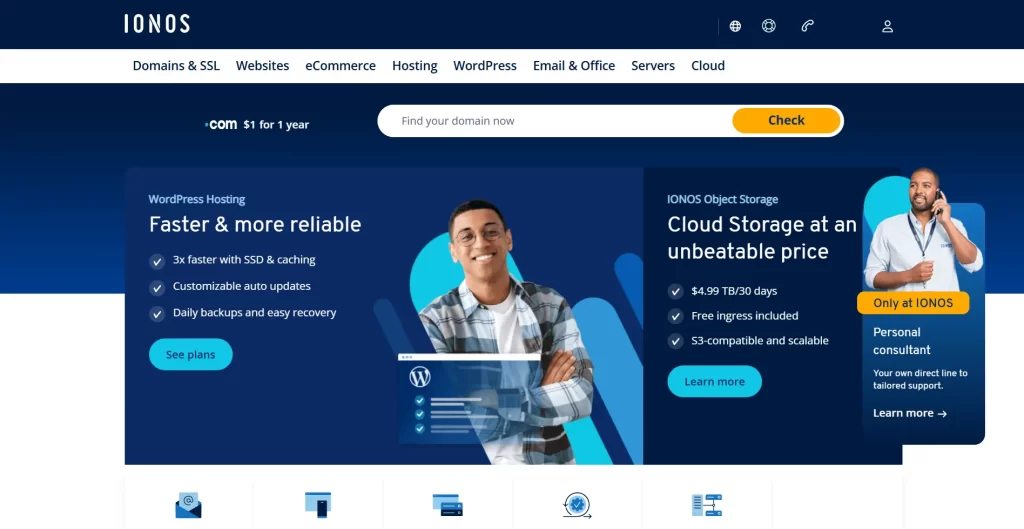Screen dimensions: 1024x529
Task: Click the IONOS Object Storage label
Action: (722, 199)
